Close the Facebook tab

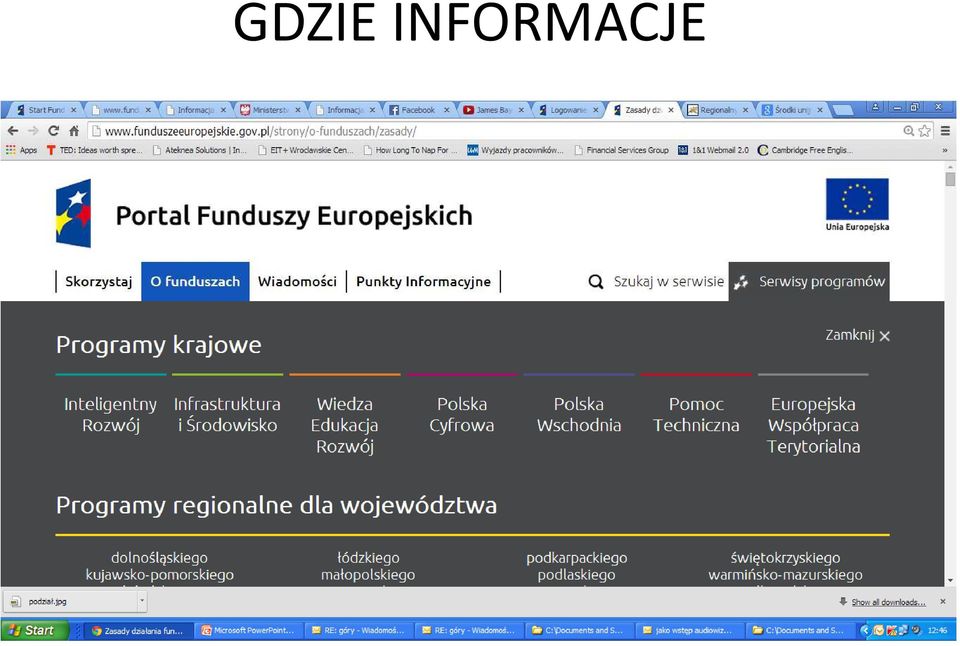pos(446,110)
